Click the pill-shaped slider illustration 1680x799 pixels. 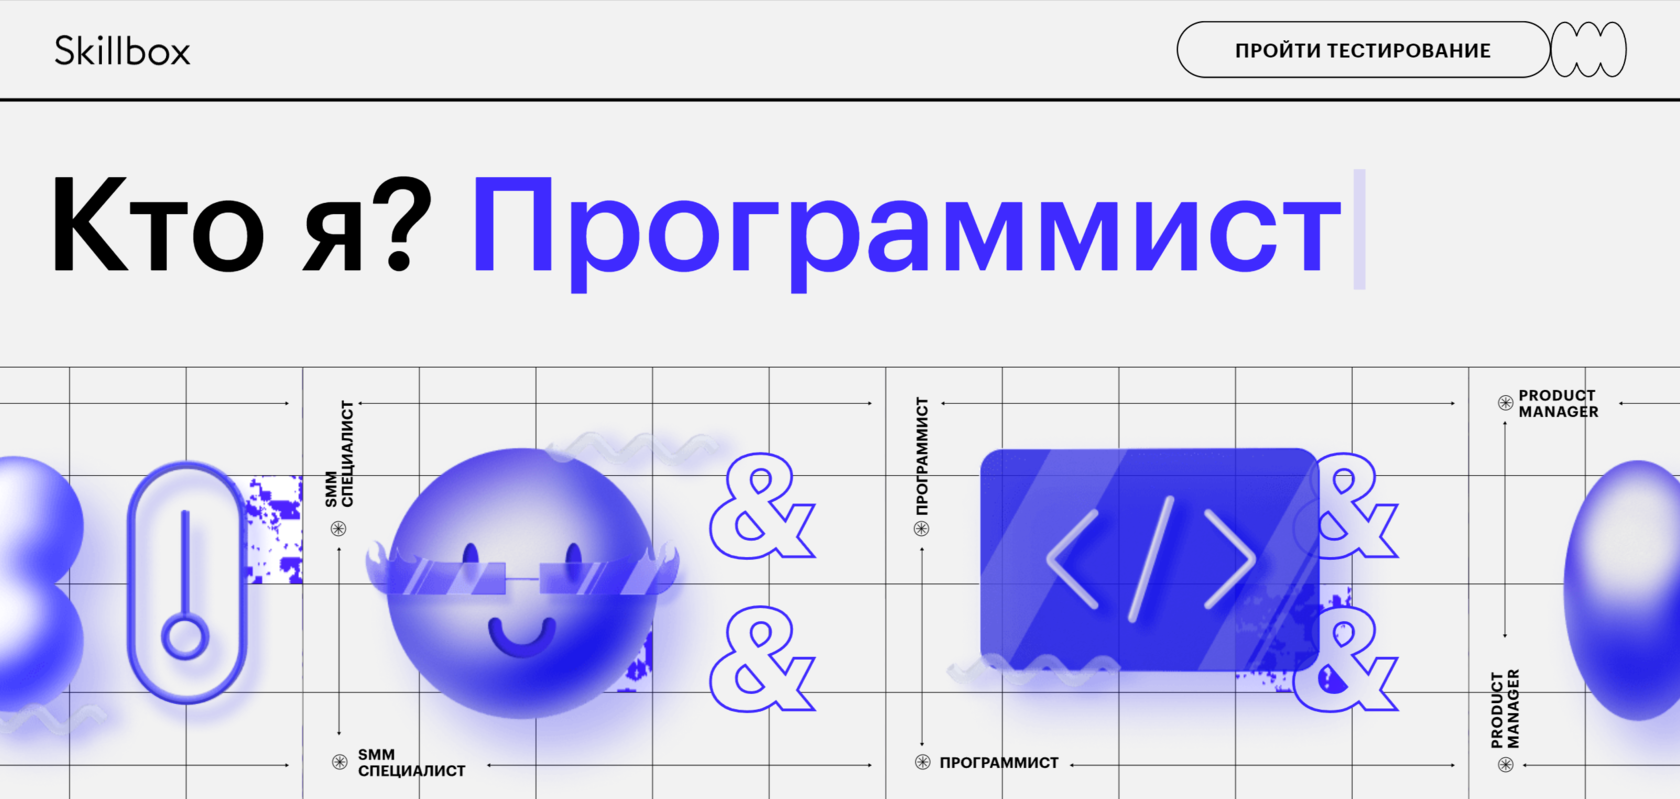click(186, 582)
